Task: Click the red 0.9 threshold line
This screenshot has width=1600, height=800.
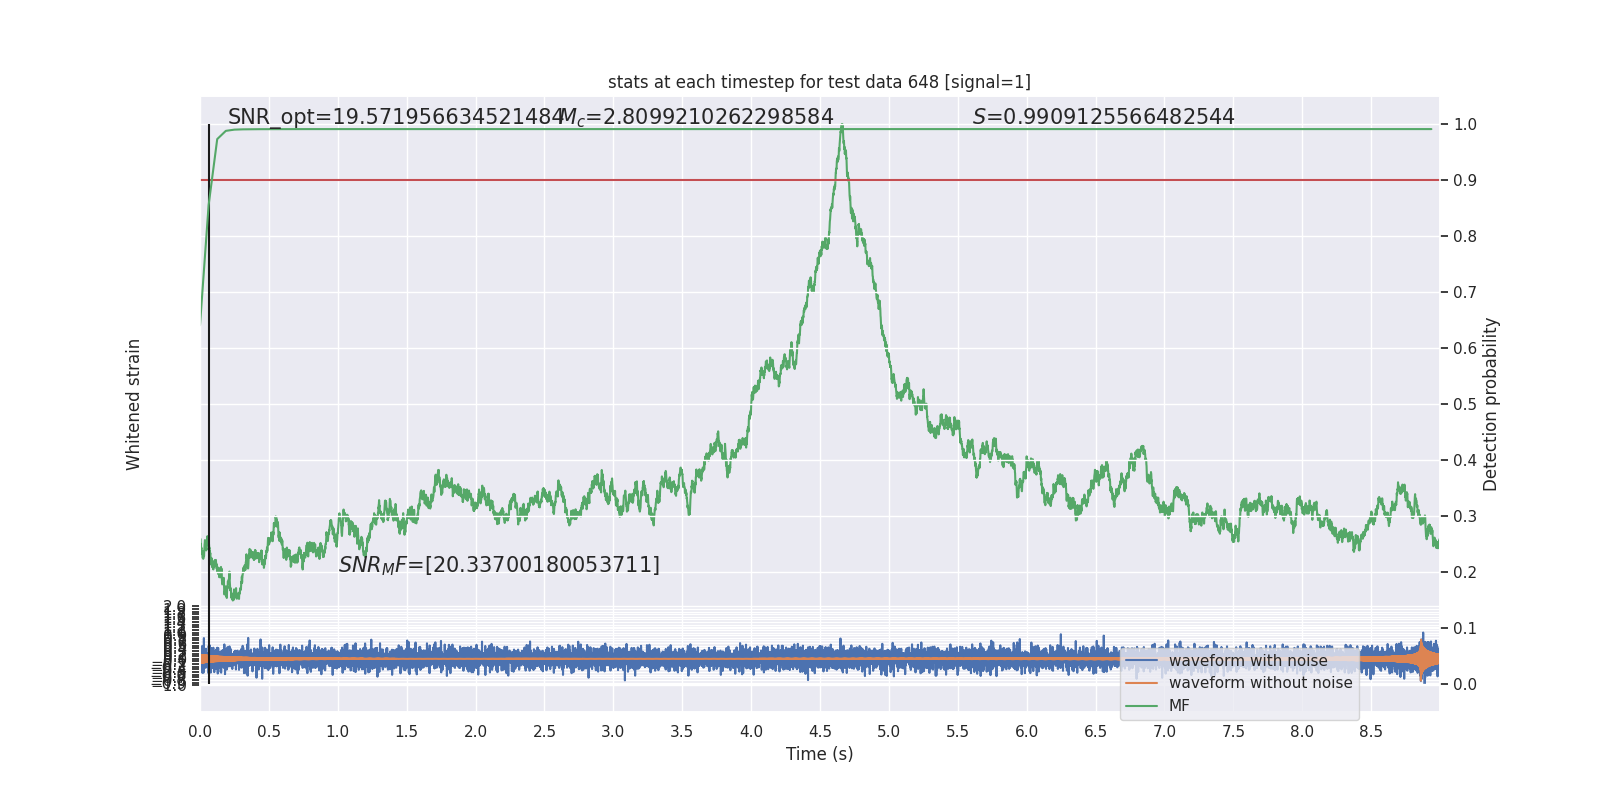Action: [x=820, y=180]
